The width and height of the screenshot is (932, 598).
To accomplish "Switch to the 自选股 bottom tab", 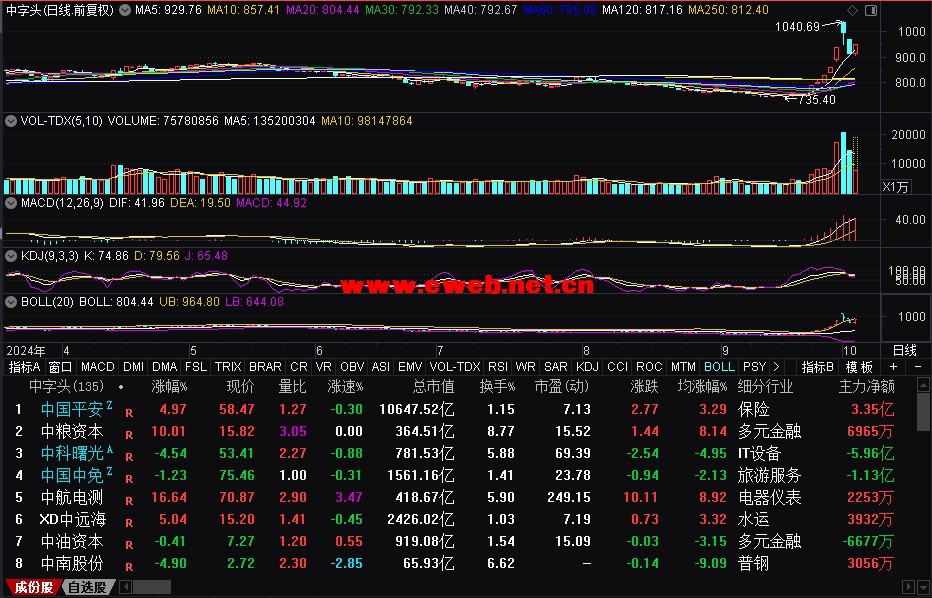I will tap(88, 587).
